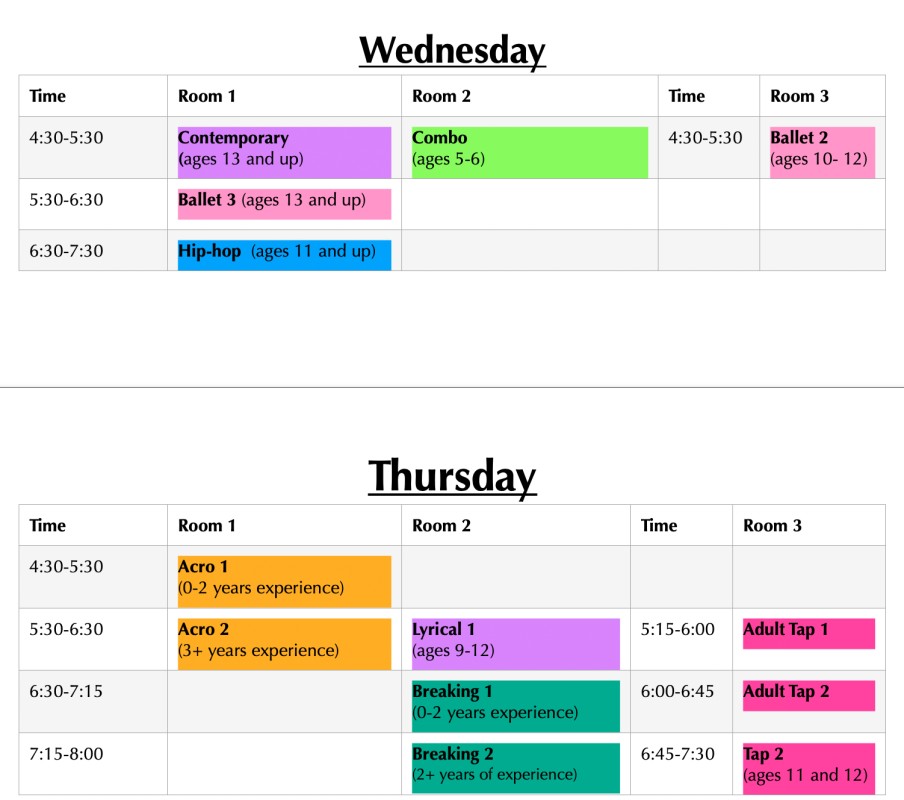This screenshot has width=904, height=800.
Task: Select the Breaking 2 class block
Action: click(x=515, y=768)
